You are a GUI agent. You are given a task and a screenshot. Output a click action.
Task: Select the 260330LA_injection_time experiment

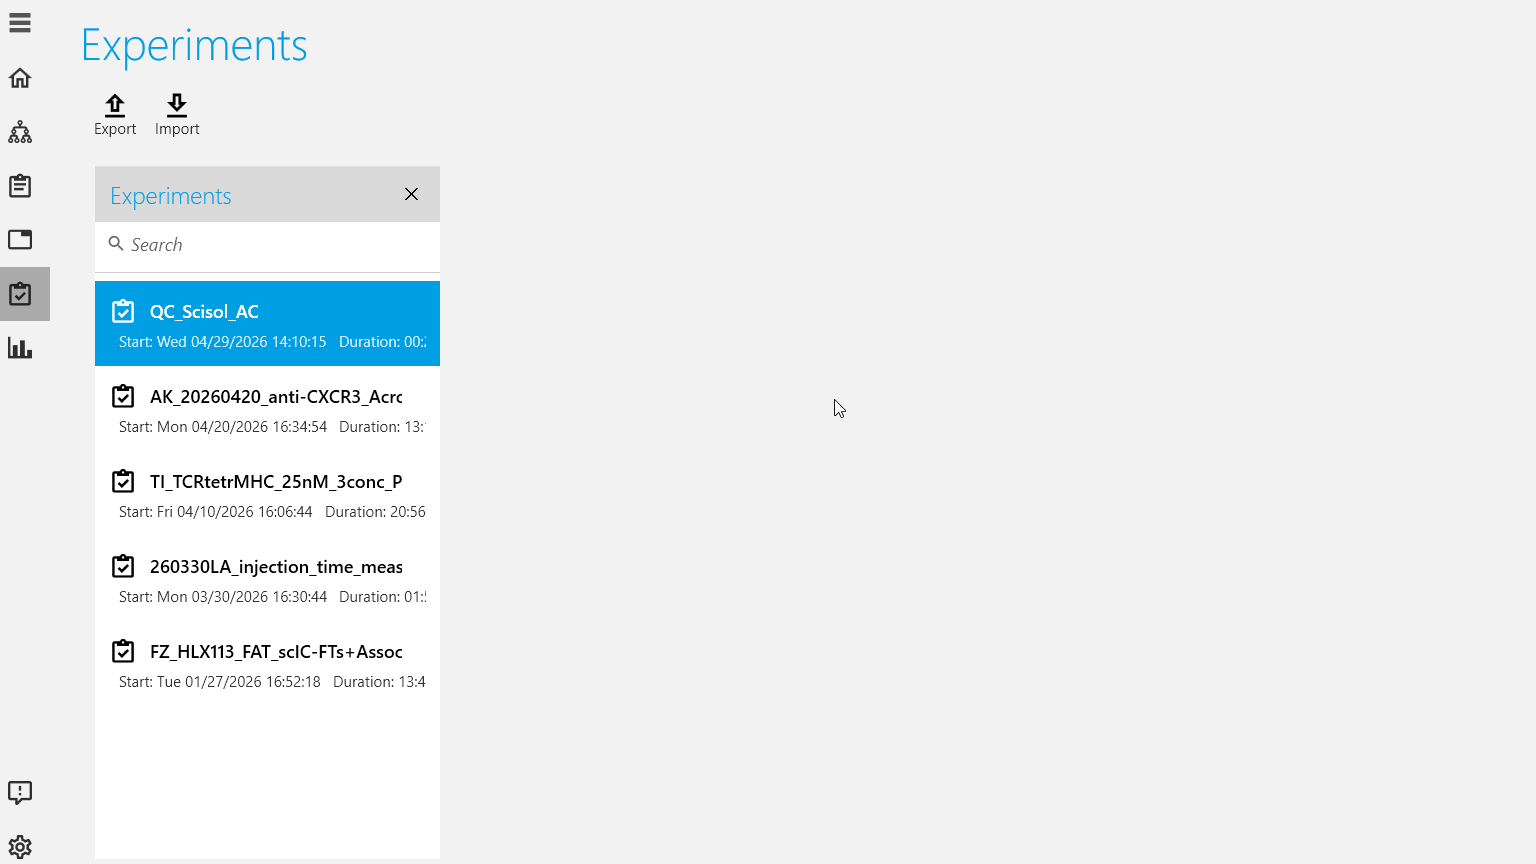[267, 579]
